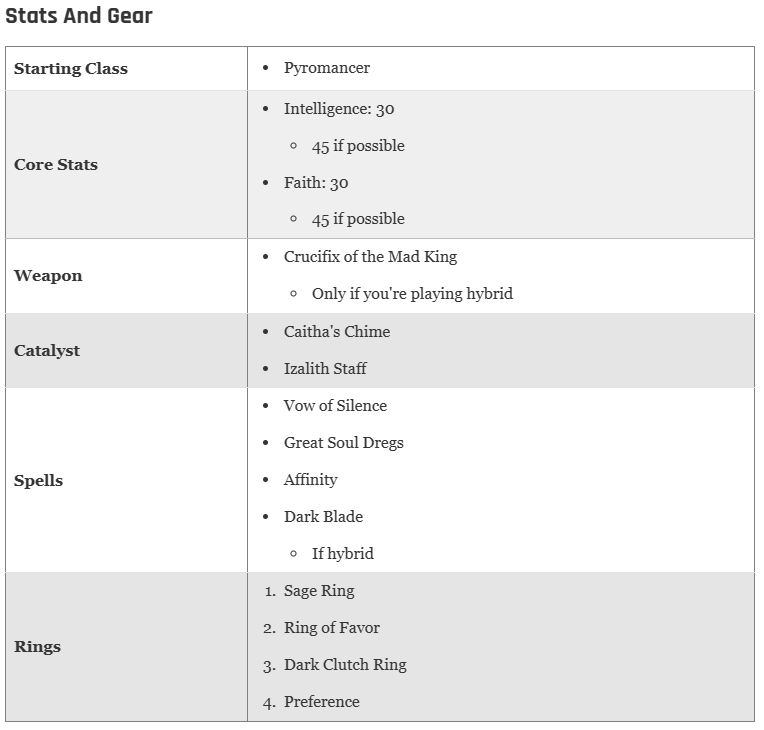The width and height of the screenshot is (764, 730).
Task: Click the Faith: 30 stat line
Action: (x=316, y=183)
